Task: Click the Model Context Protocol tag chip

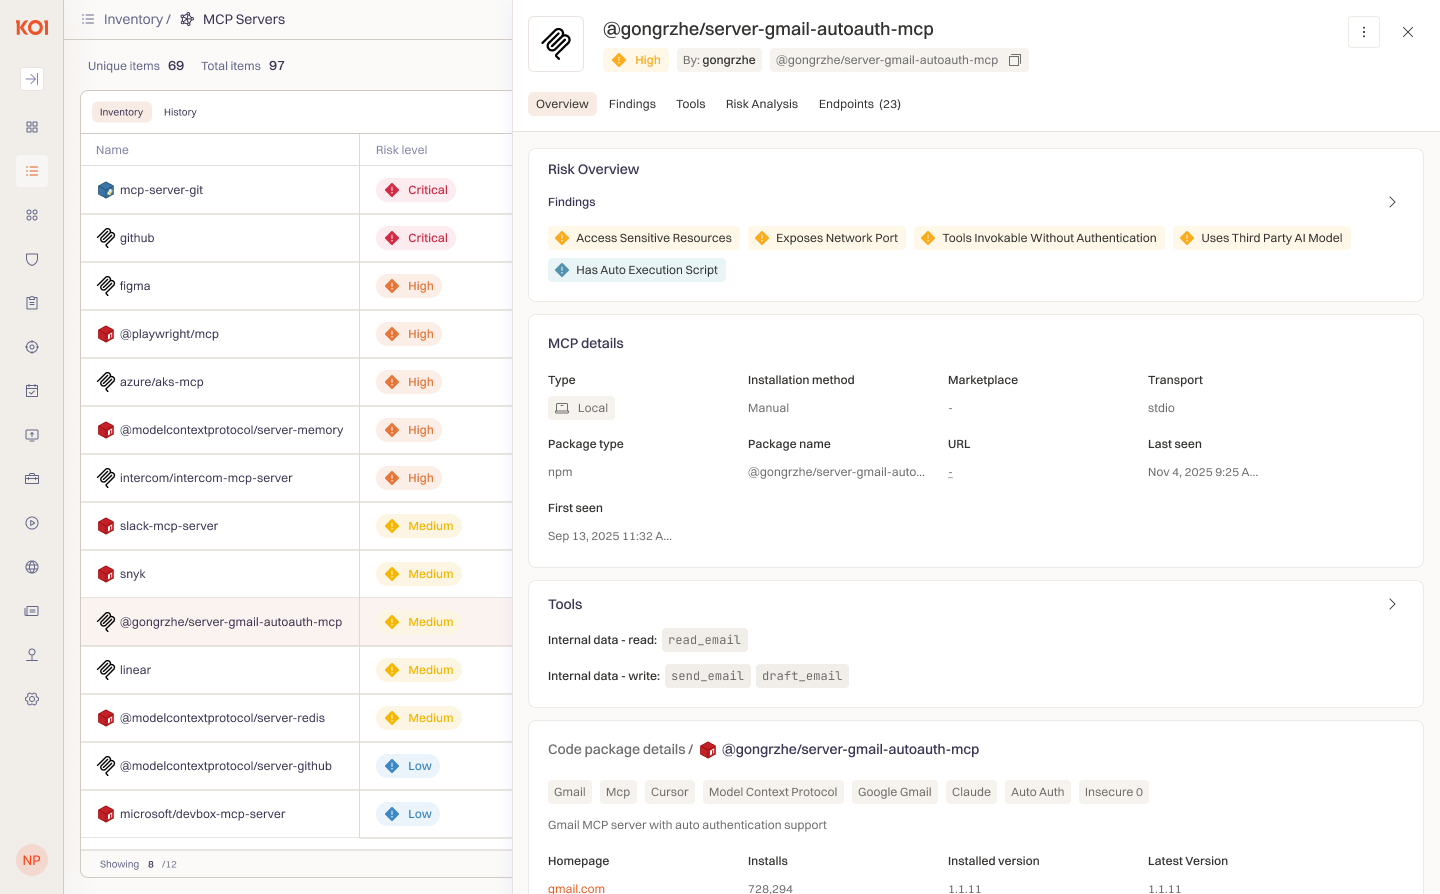Action: tap(773, 792)
